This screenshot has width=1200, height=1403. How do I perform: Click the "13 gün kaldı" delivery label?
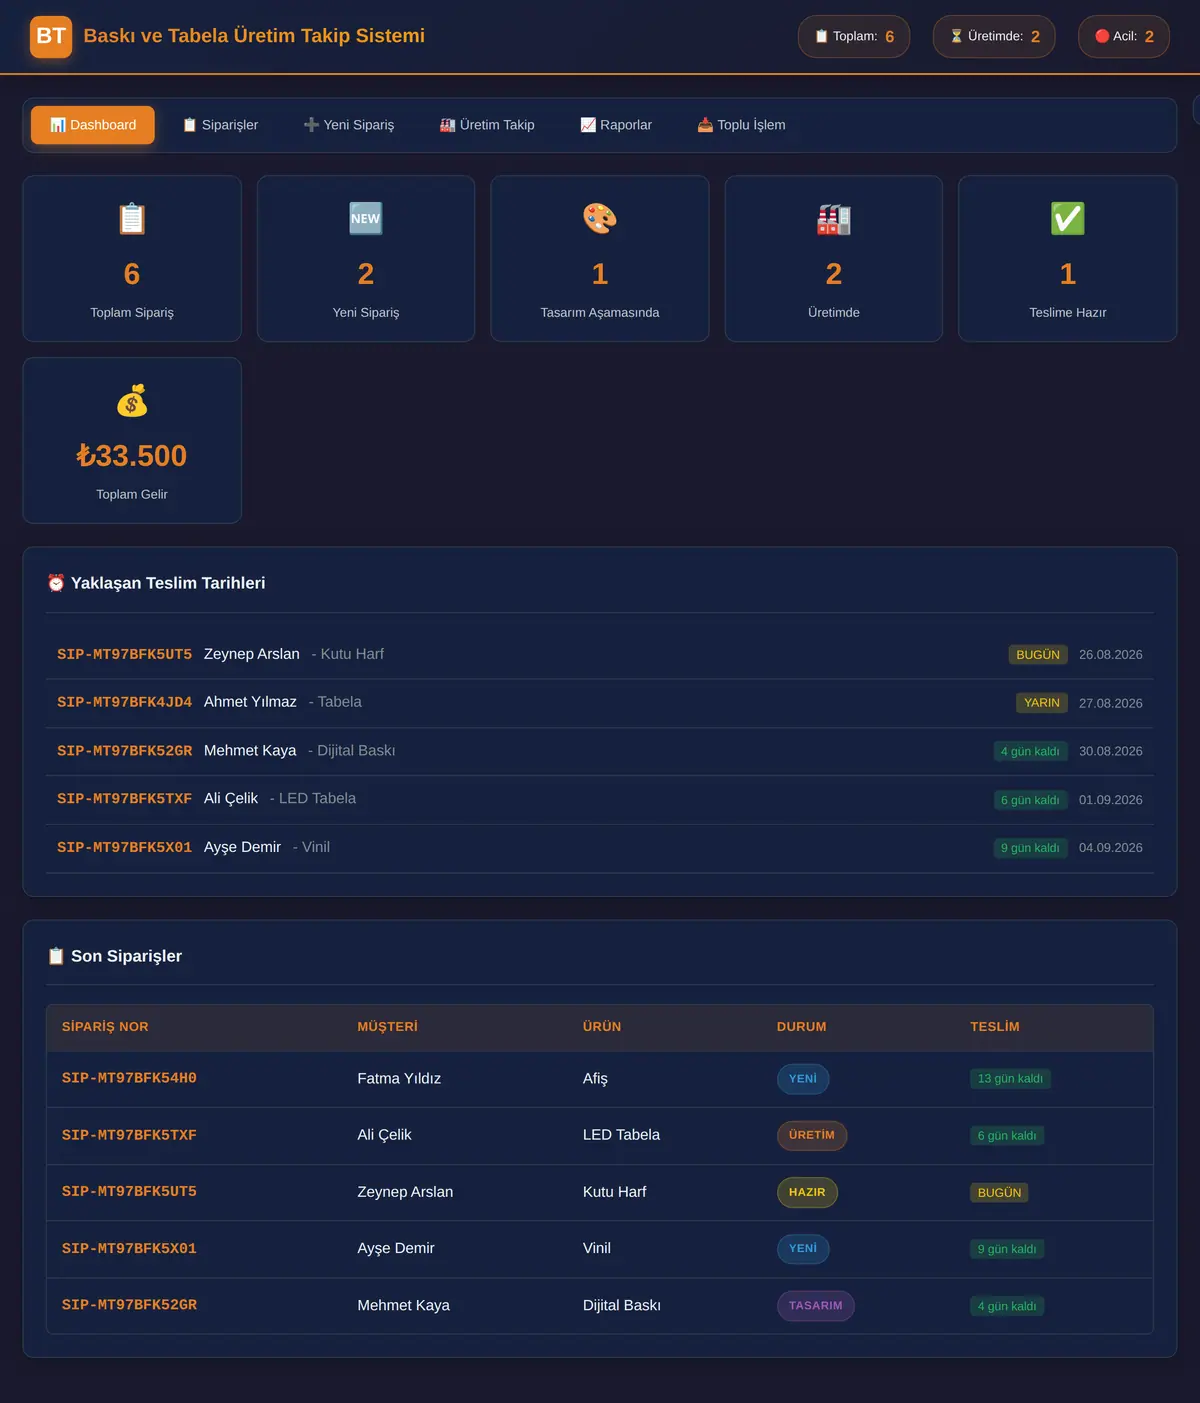(x=1010, y=1079)
